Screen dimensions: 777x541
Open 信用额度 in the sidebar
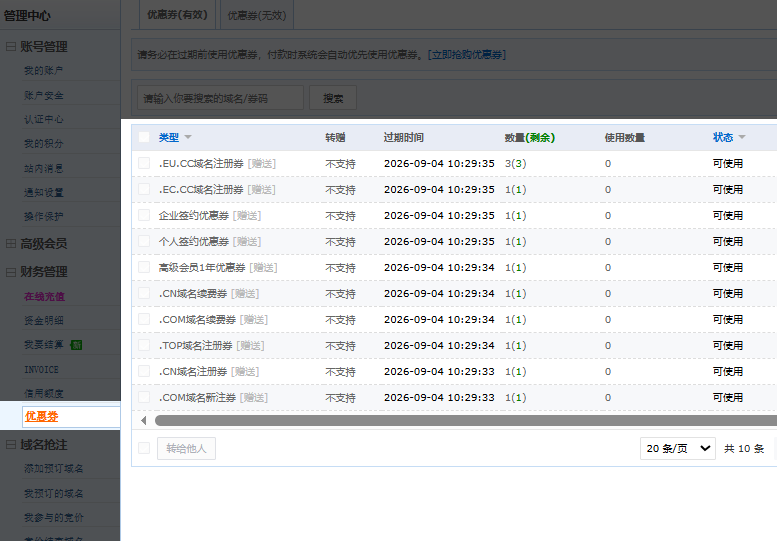point(44,394)
